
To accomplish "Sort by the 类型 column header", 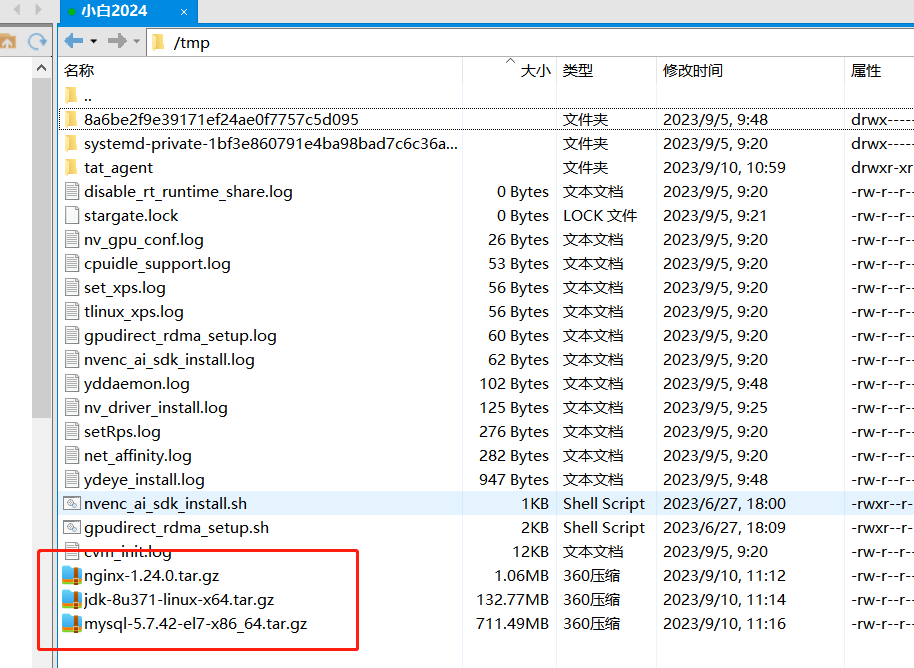I will [x=578, y=71].
